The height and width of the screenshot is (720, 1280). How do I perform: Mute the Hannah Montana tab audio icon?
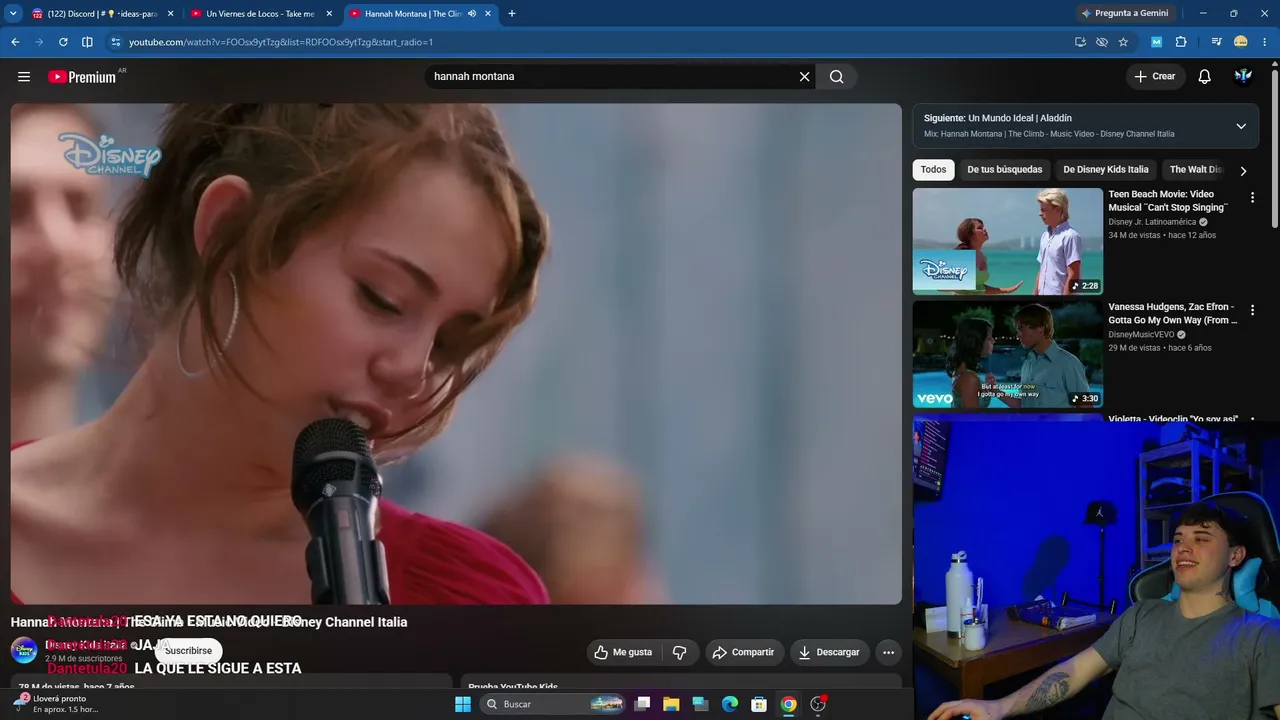(472, 14)
